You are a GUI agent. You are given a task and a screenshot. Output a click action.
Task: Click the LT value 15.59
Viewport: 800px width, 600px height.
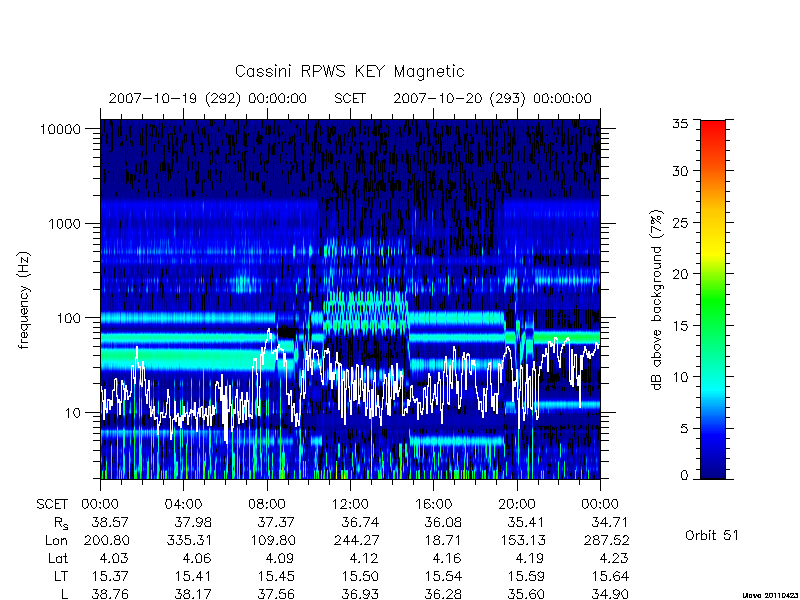[527, 577]
